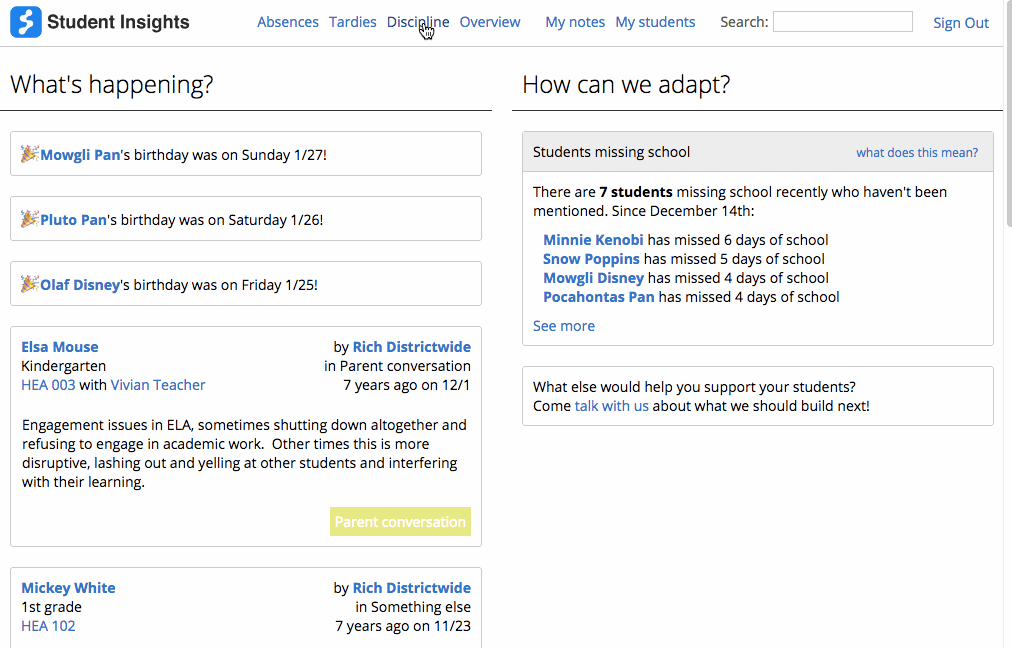
Task: Click the yellow Parent conversation badge
Action: [x=400, y=522]
